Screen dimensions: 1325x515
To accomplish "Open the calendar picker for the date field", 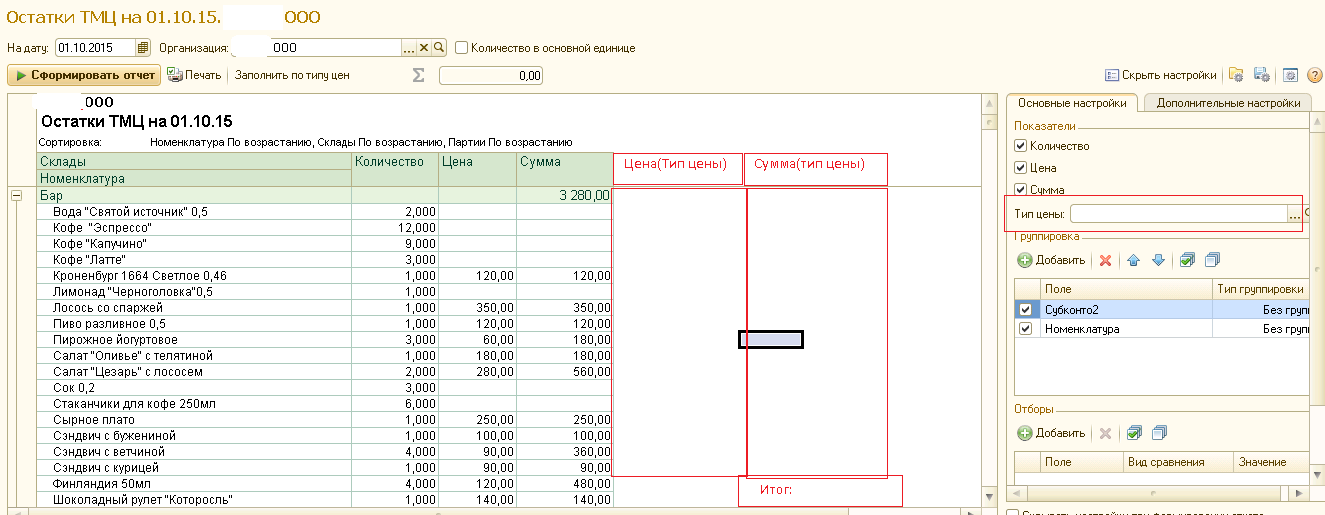I will click(x=143, y=48).
